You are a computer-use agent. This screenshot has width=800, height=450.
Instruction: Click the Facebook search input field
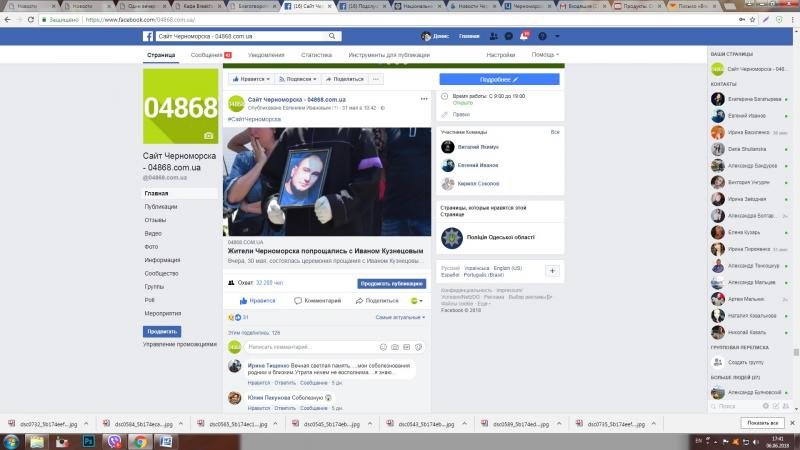[x=241, y=36]
